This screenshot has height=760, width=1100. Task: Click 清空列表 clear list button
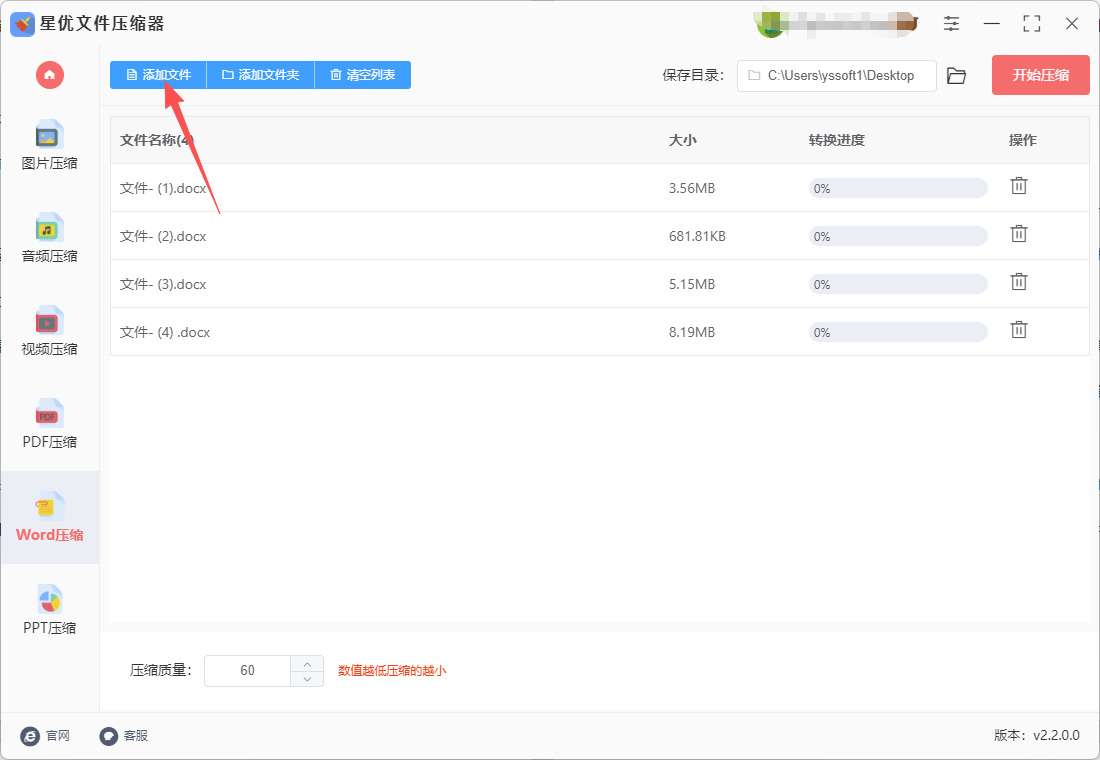pos(363,74)
